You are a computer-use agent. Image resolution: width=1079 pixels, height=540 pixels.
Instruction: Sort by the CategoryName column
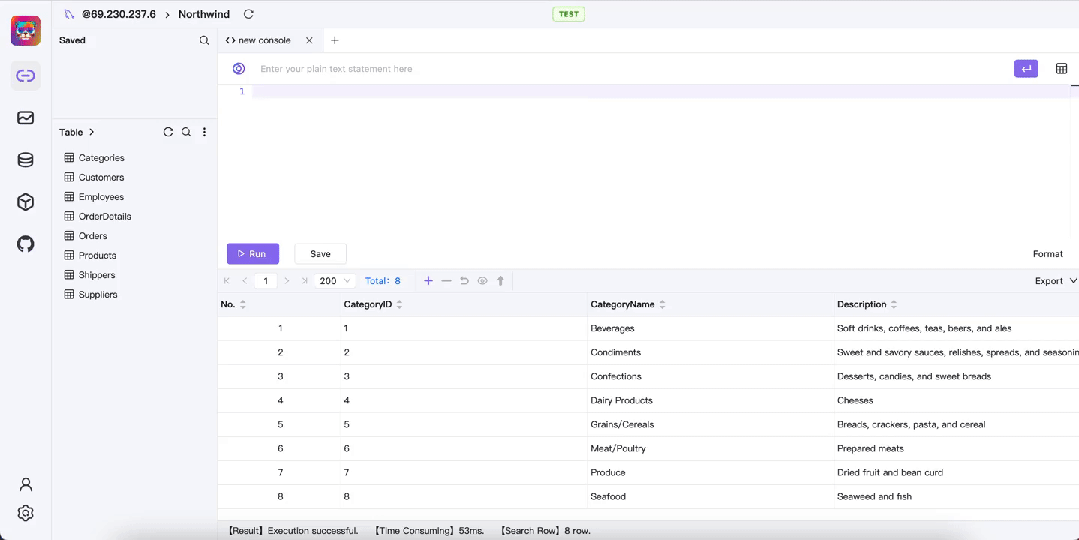click(662, 304)
